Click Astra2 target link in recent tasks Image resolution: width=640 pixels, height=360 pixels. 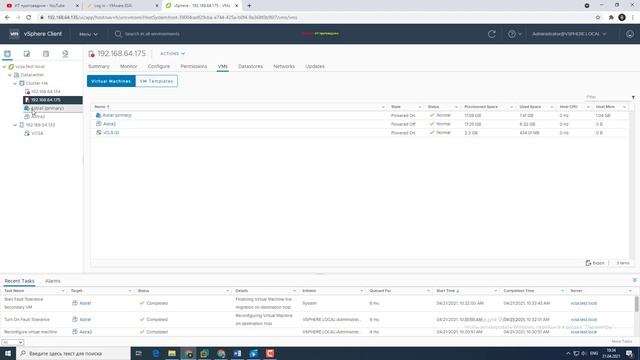tap(86, 332)
